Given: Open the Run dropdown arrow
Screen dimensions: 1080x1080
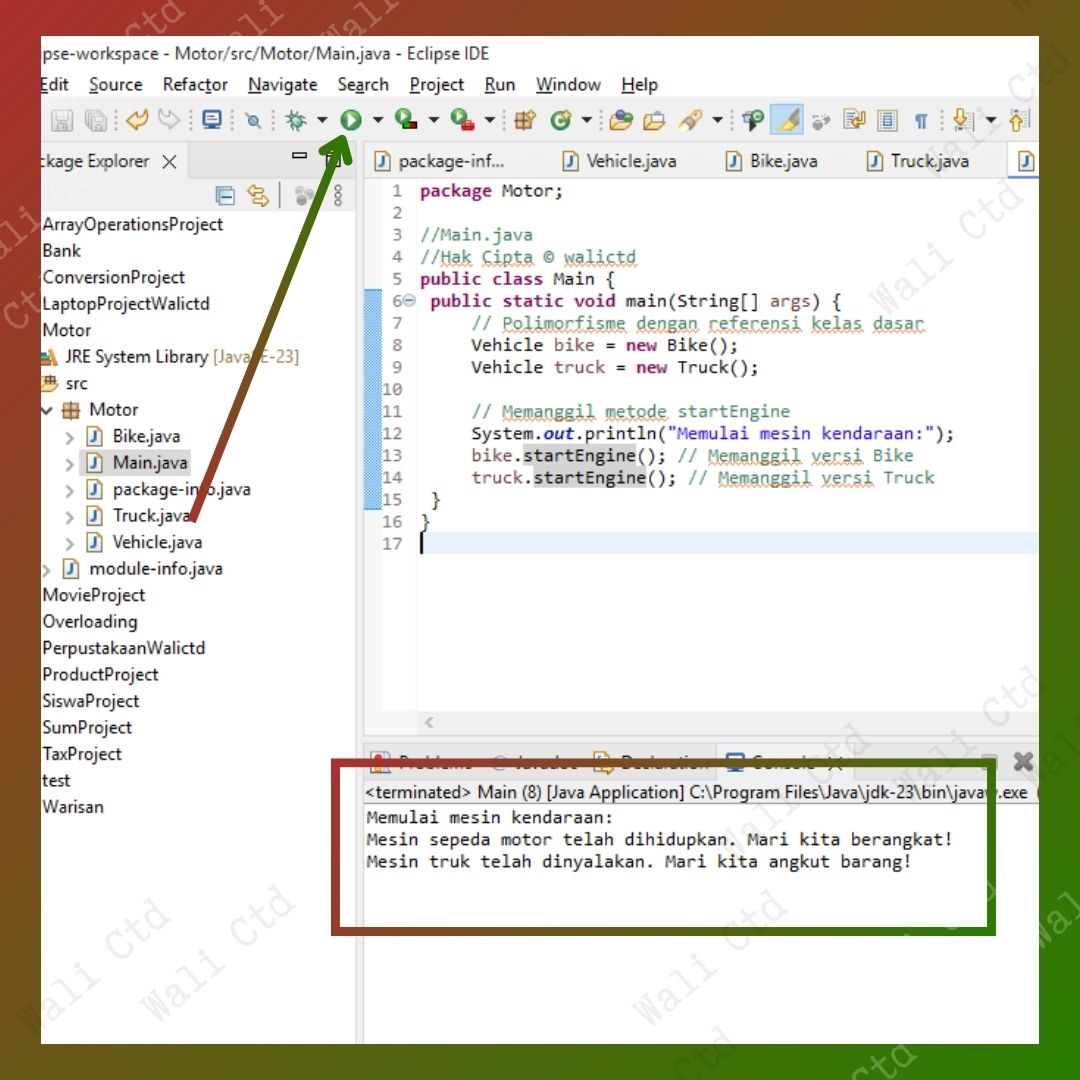Looking at the screenshot, I should [x=377, y=121].
